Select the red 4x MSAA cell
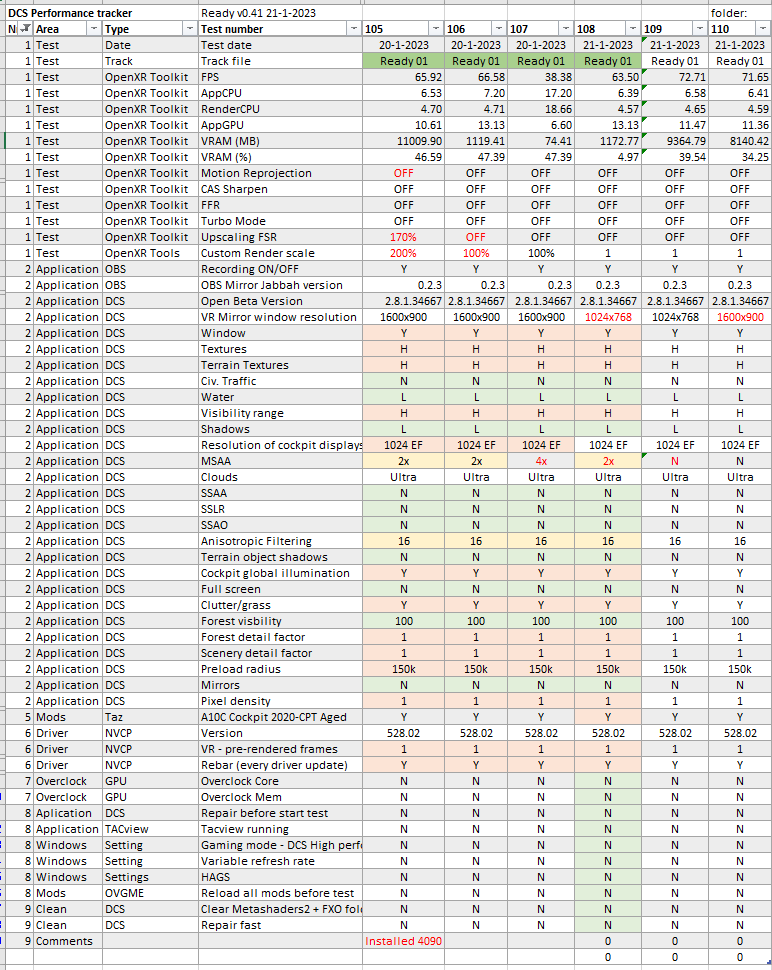This screenshot has width=772, height=970. [x=541, y=461]
